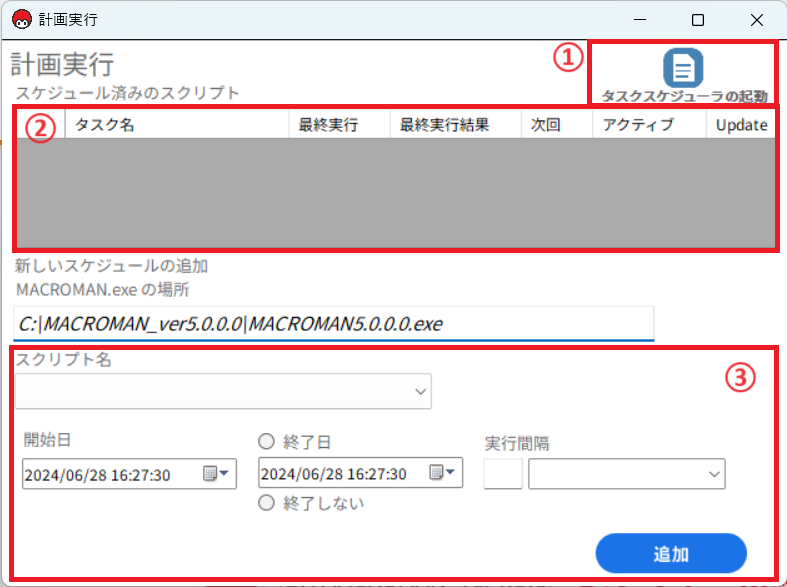Click the 次回 column header
787x587 pixels.
pos(557,124)
